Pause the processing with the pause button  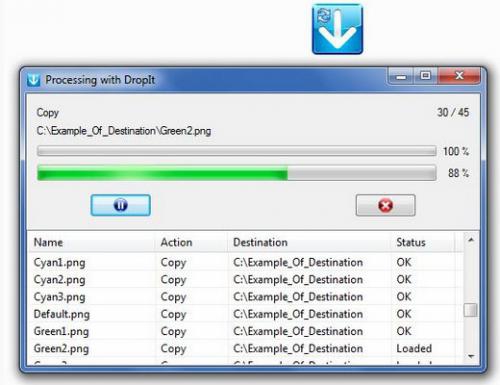pyautogui.click(x=120, y=205)
